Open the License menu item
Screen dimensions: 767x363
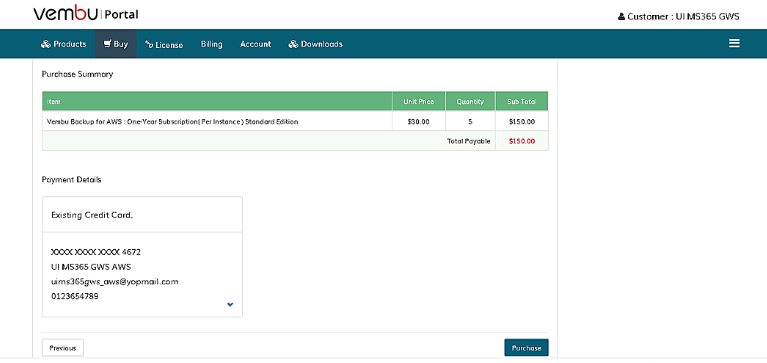tap(164, 45)
